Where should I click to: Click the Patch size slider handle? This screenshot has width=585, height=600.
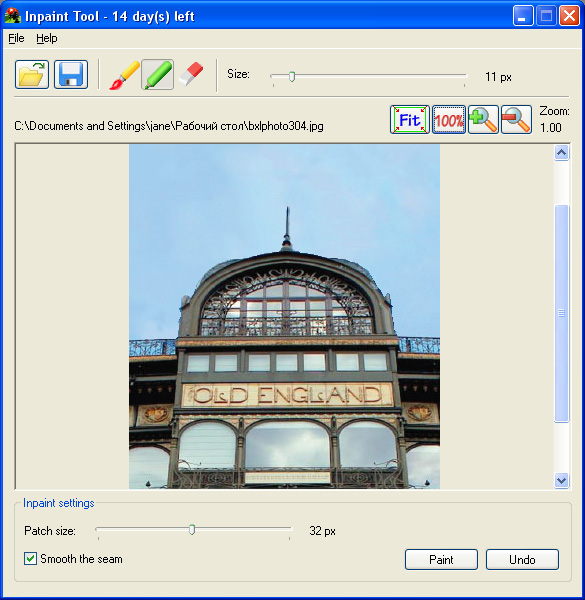192,530
